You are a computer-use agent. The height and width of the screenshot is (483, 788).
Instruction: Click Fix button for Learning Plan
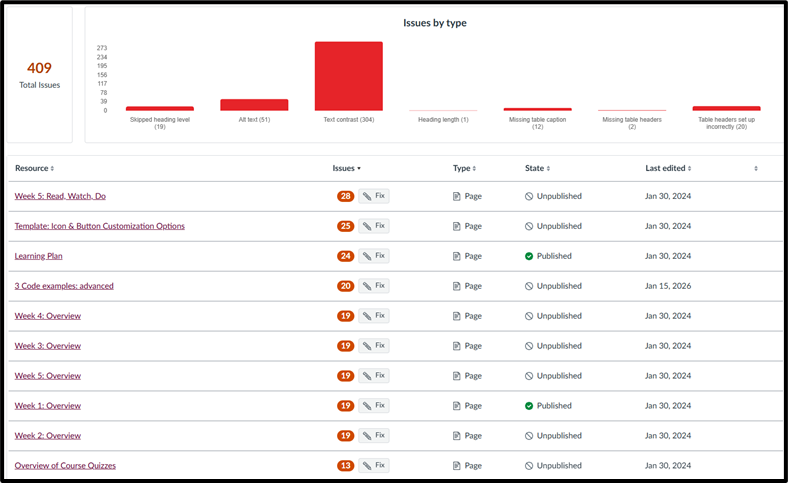coord(374,256)
